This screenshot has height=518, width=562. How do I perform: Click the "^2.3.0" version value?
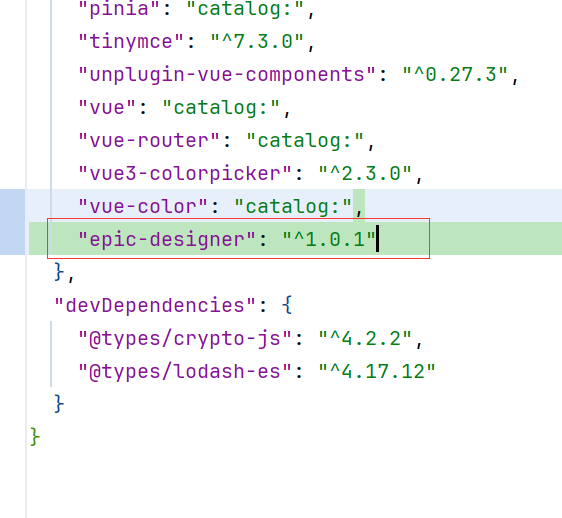365,174
